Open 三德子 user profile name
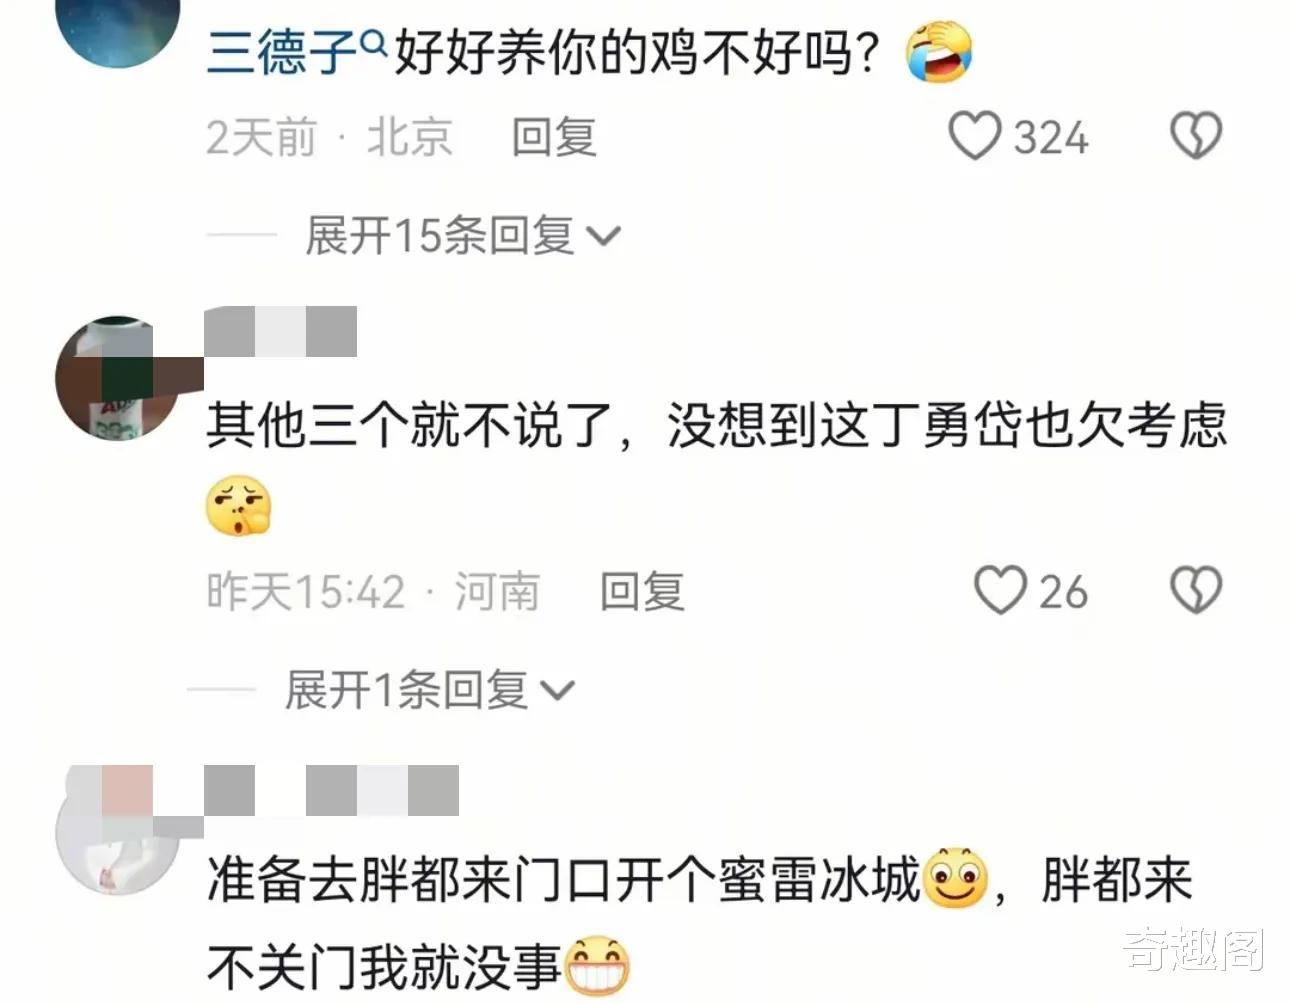 pos(282,52)
